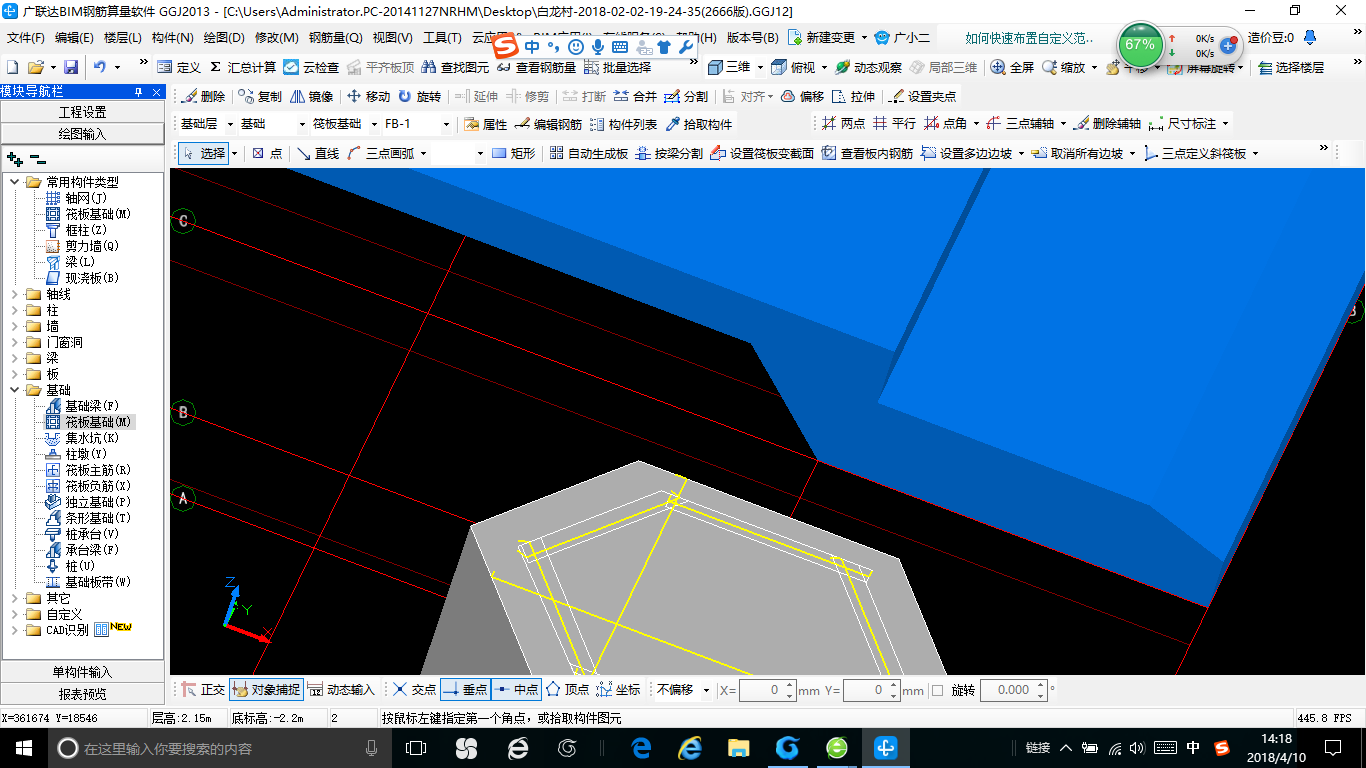Open the 文件(F) menu
The image size is (1366, 768).
[x=26, y=38]
